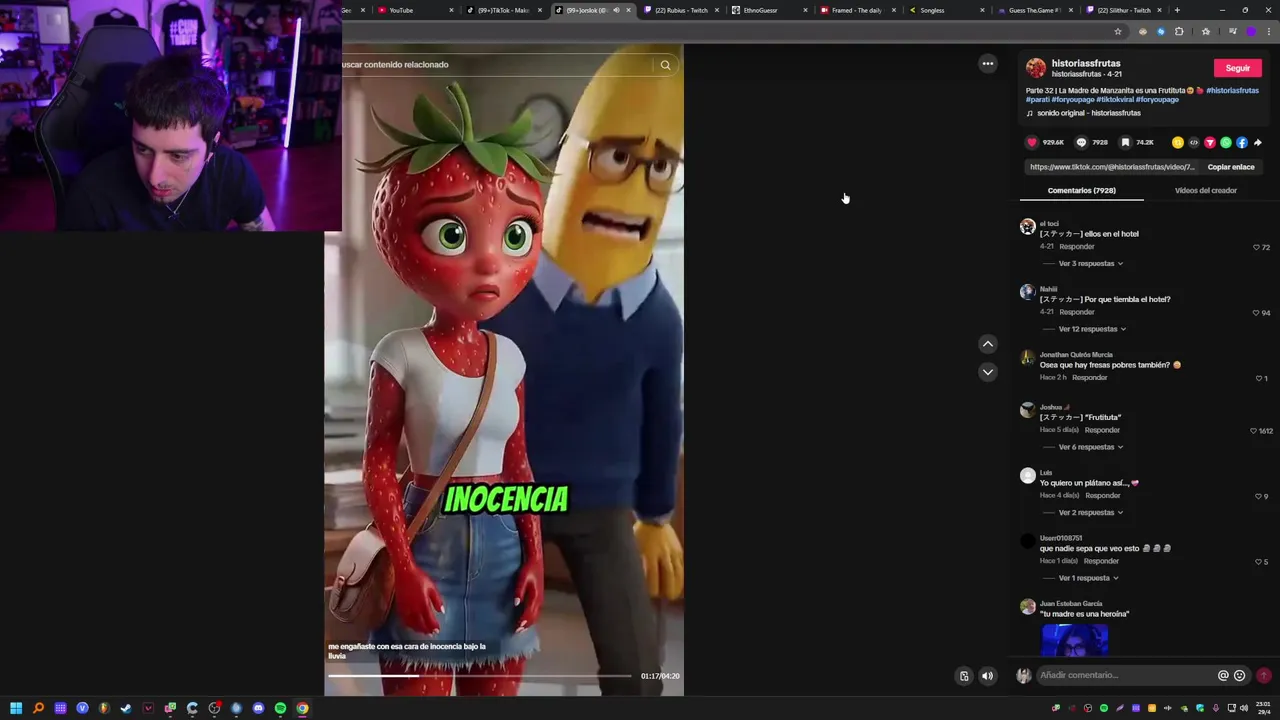Like the video with the heart icon
The image size is (1280, 720).
pos(1032,143)
